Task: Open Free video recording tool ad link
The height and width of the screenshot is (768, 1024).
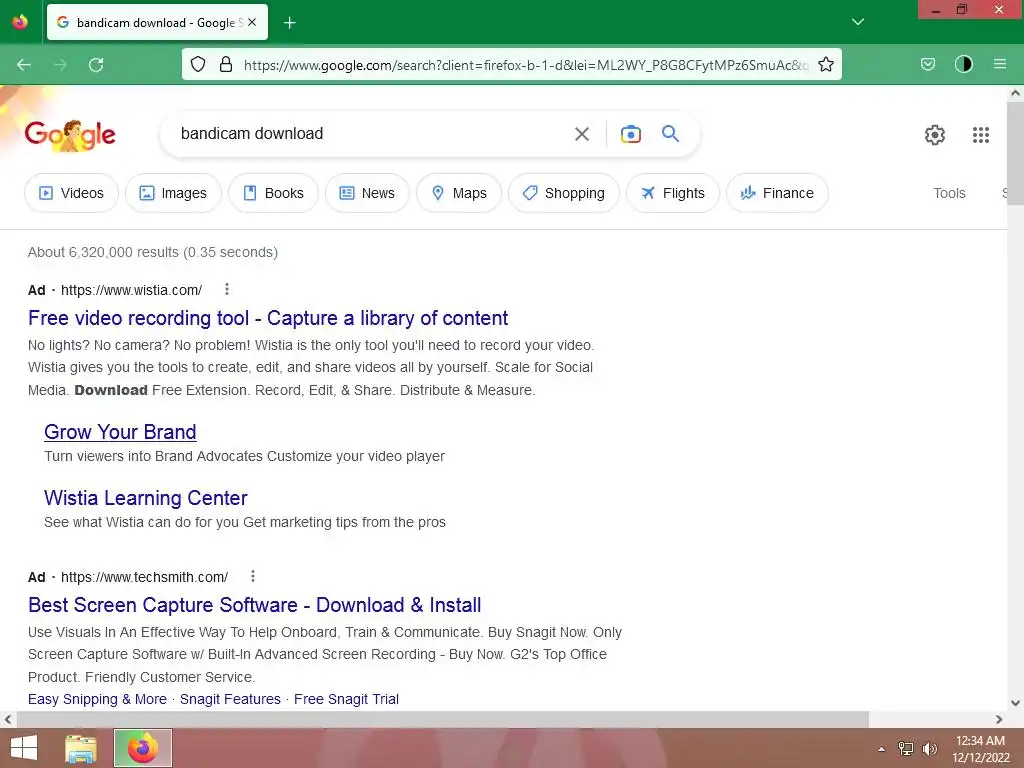Action: pyautogui.click(x=268, y=318)
